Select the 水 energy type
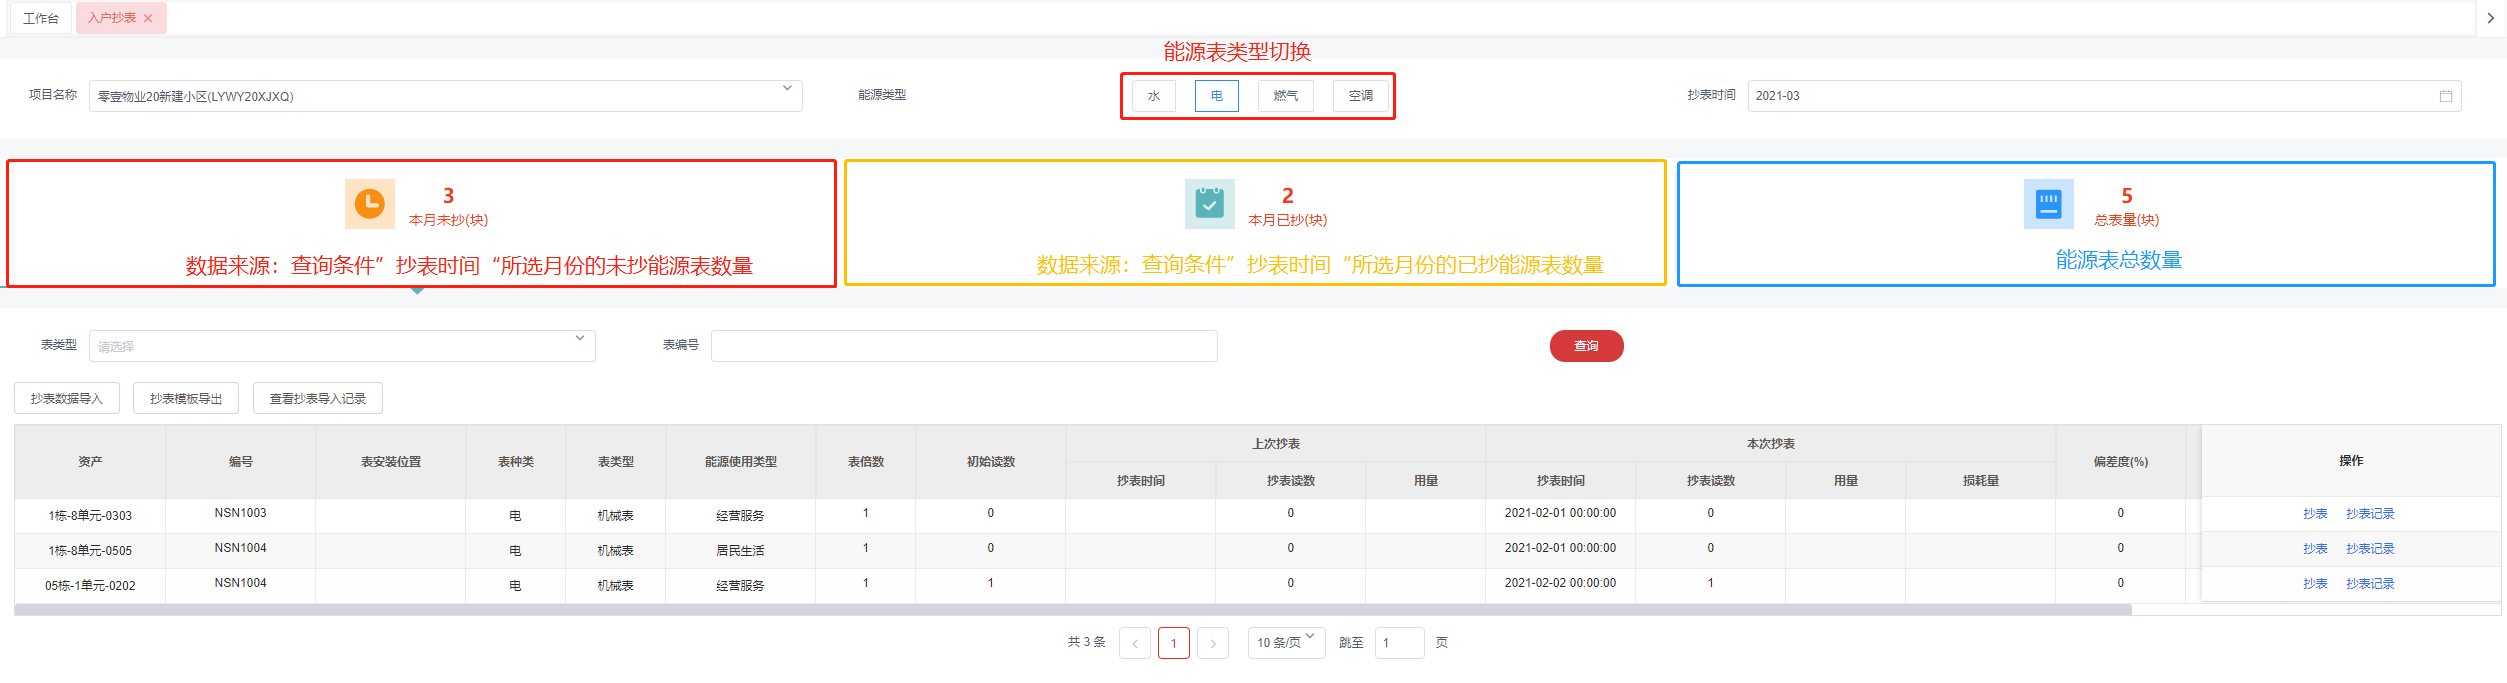Image resolution: width=2507 pixels, height=683 pixels. coord(1154,96)
